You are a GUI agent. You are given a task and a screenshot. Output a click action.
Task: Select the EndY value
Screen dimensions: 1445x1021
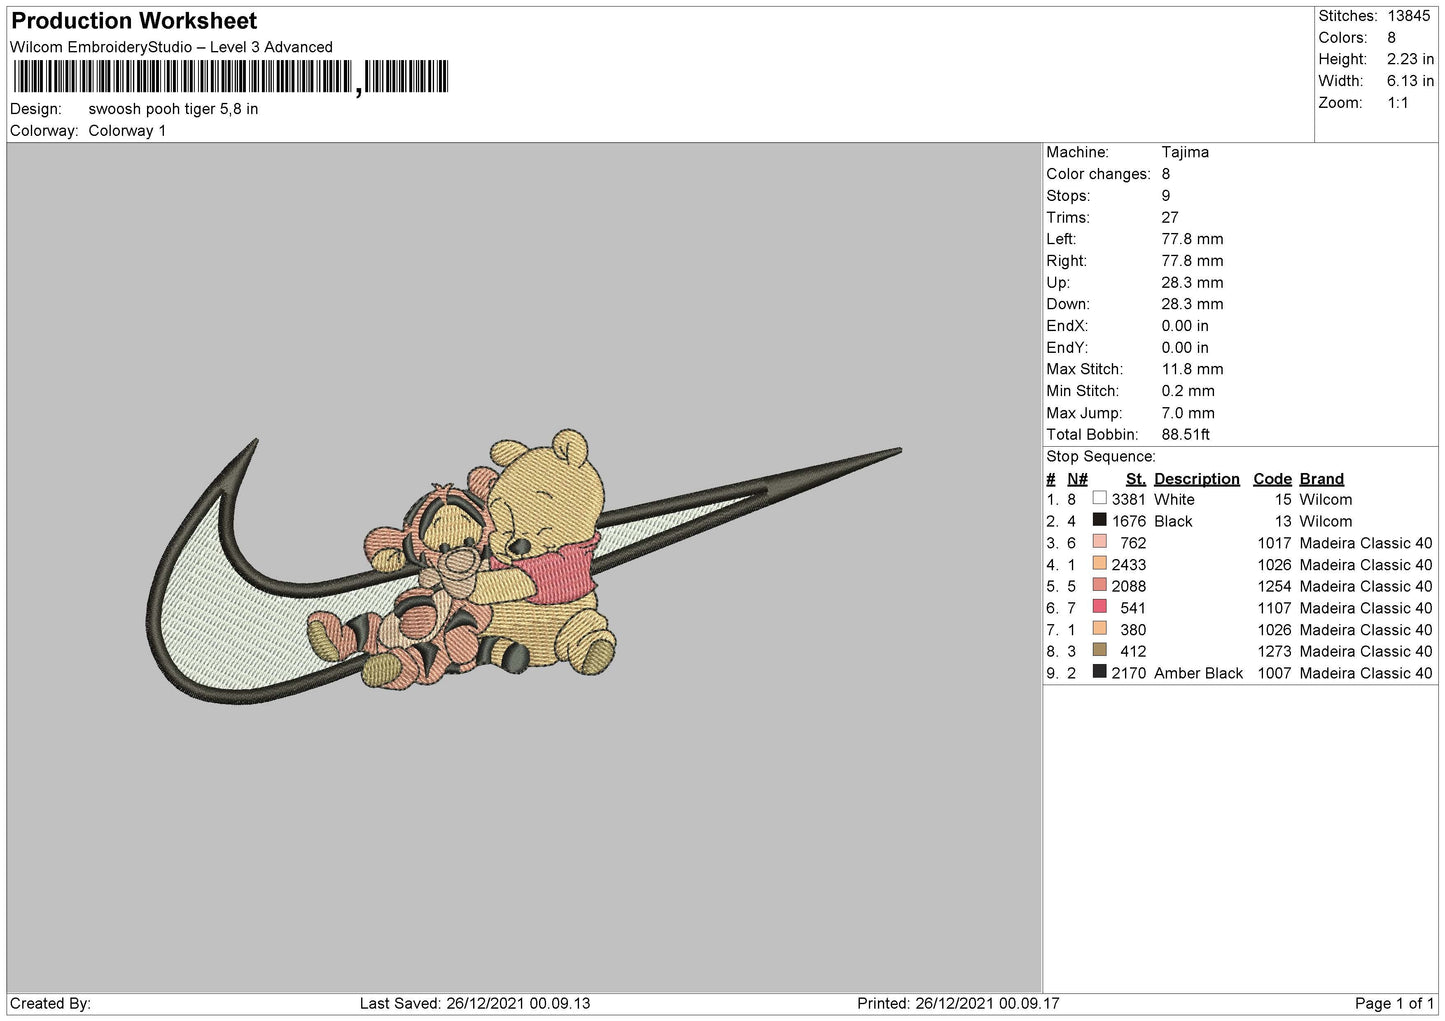coord(1185,348)
